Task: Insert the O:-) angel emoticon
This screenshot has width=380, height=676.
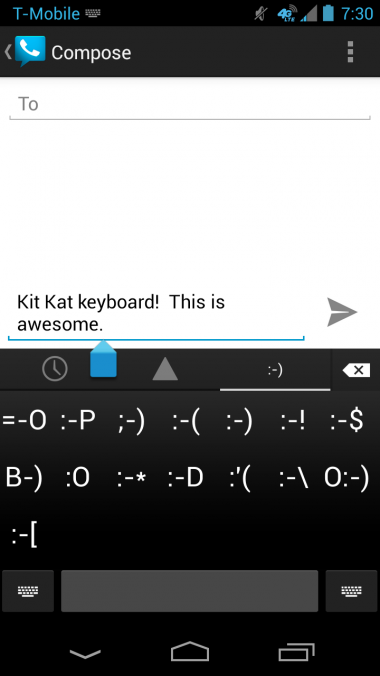Action: click(x=347, y=478)
